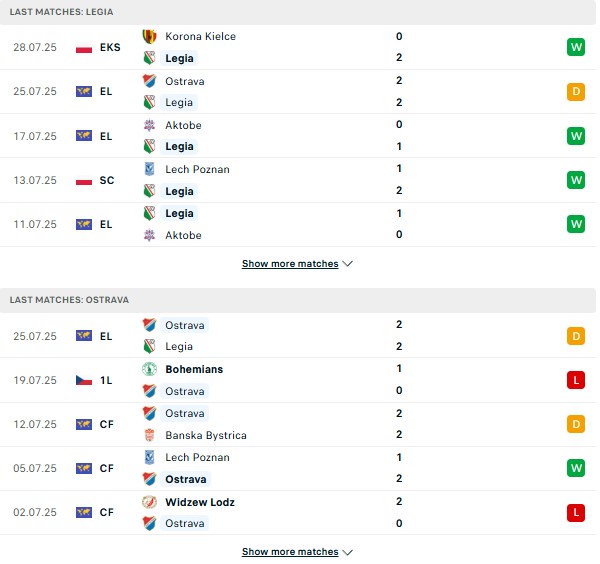
Task: Click the Bohemians club logo
Action: [149, 369]
